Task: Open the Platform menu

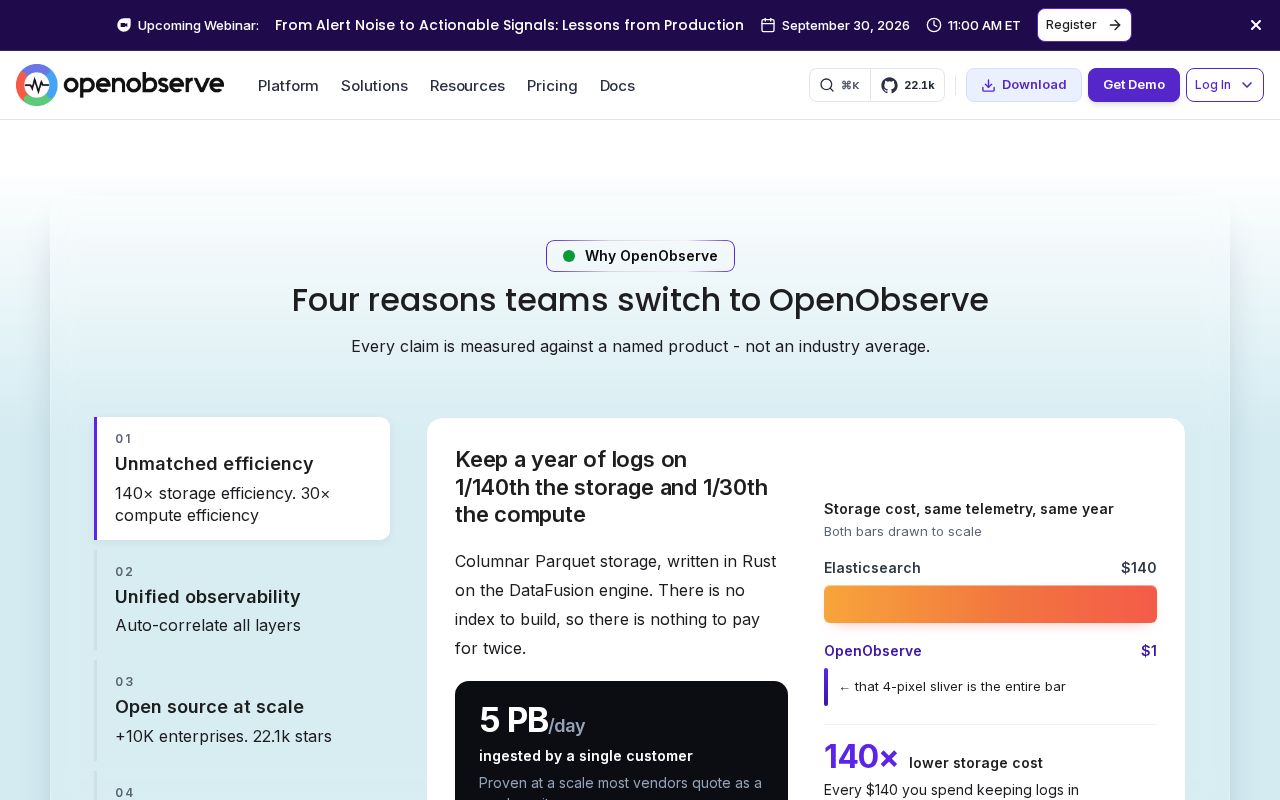Action: [x=288, y=86]
